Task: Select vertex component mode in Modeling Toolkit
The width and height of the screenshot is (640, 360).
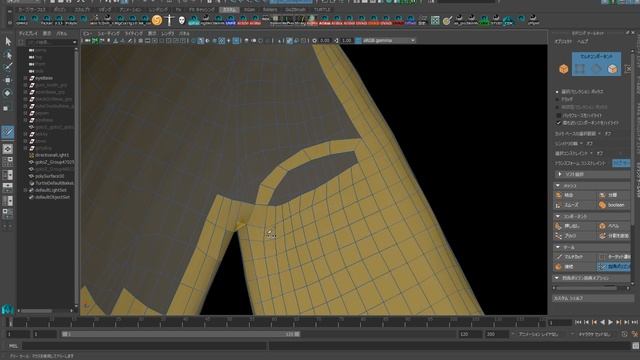Action: (x=580, y=69)
